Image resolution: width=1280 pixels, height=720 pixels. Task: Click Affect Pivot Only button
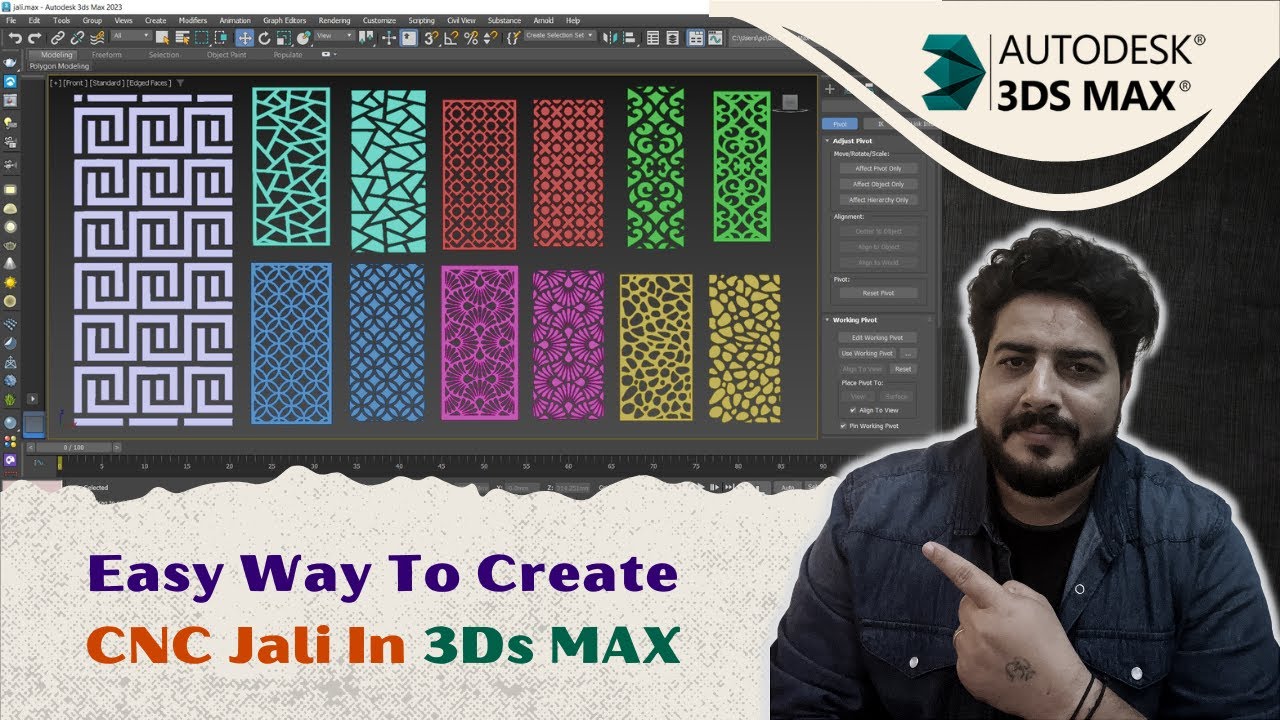tap(877, 168)
